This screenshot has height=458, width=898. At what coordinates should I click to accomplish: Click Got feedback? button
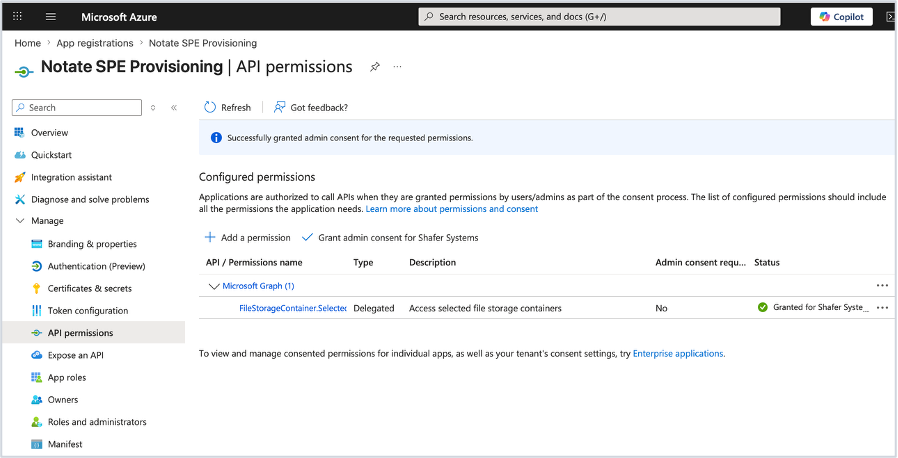310,107
